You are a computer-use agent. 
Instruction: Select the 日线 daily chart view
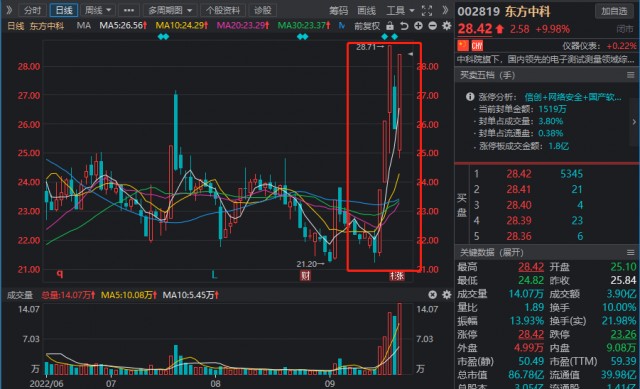click(64, 10)
